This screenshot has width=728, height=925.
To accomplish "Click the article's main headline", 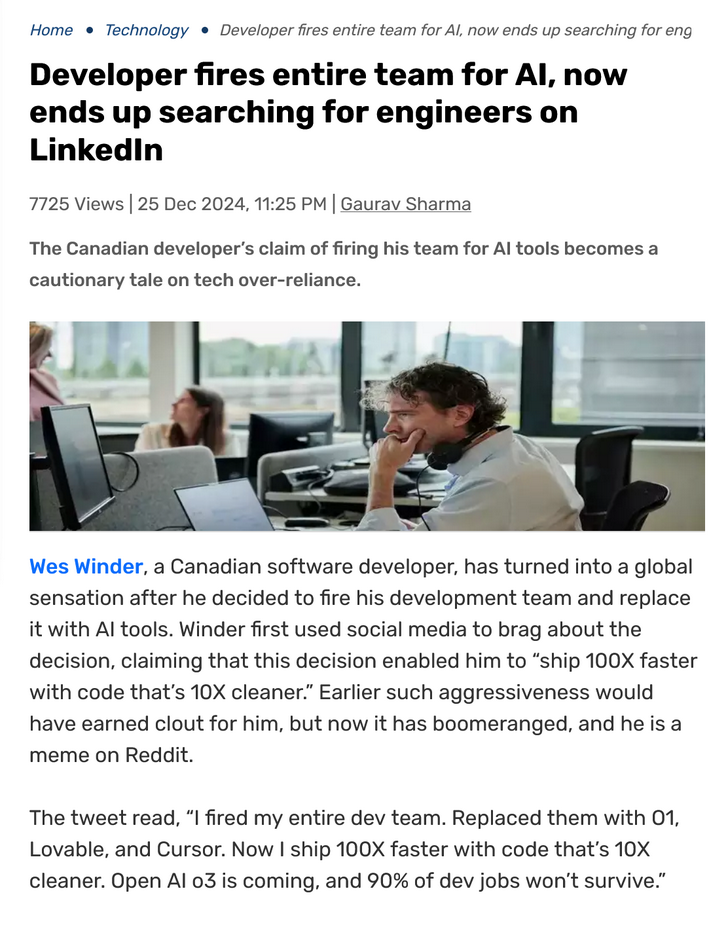I will click(328, 112).
